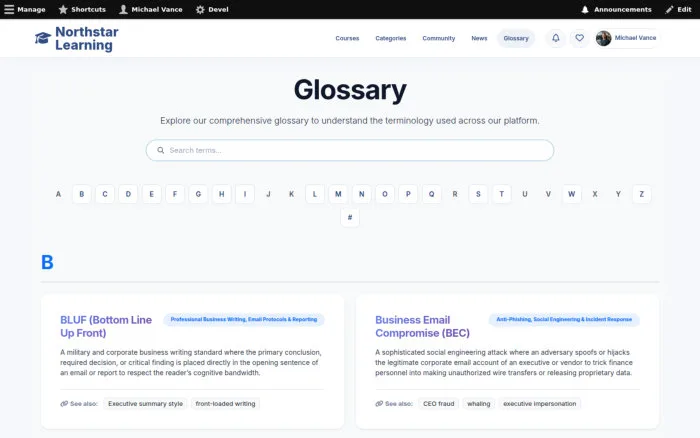
Task: Open BLUF (Bottom Line Up Front) term
Action: point(106,326)
